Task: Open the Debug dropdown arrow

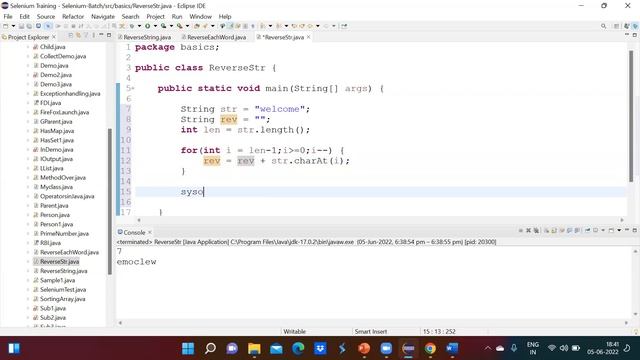Action: 139,26
